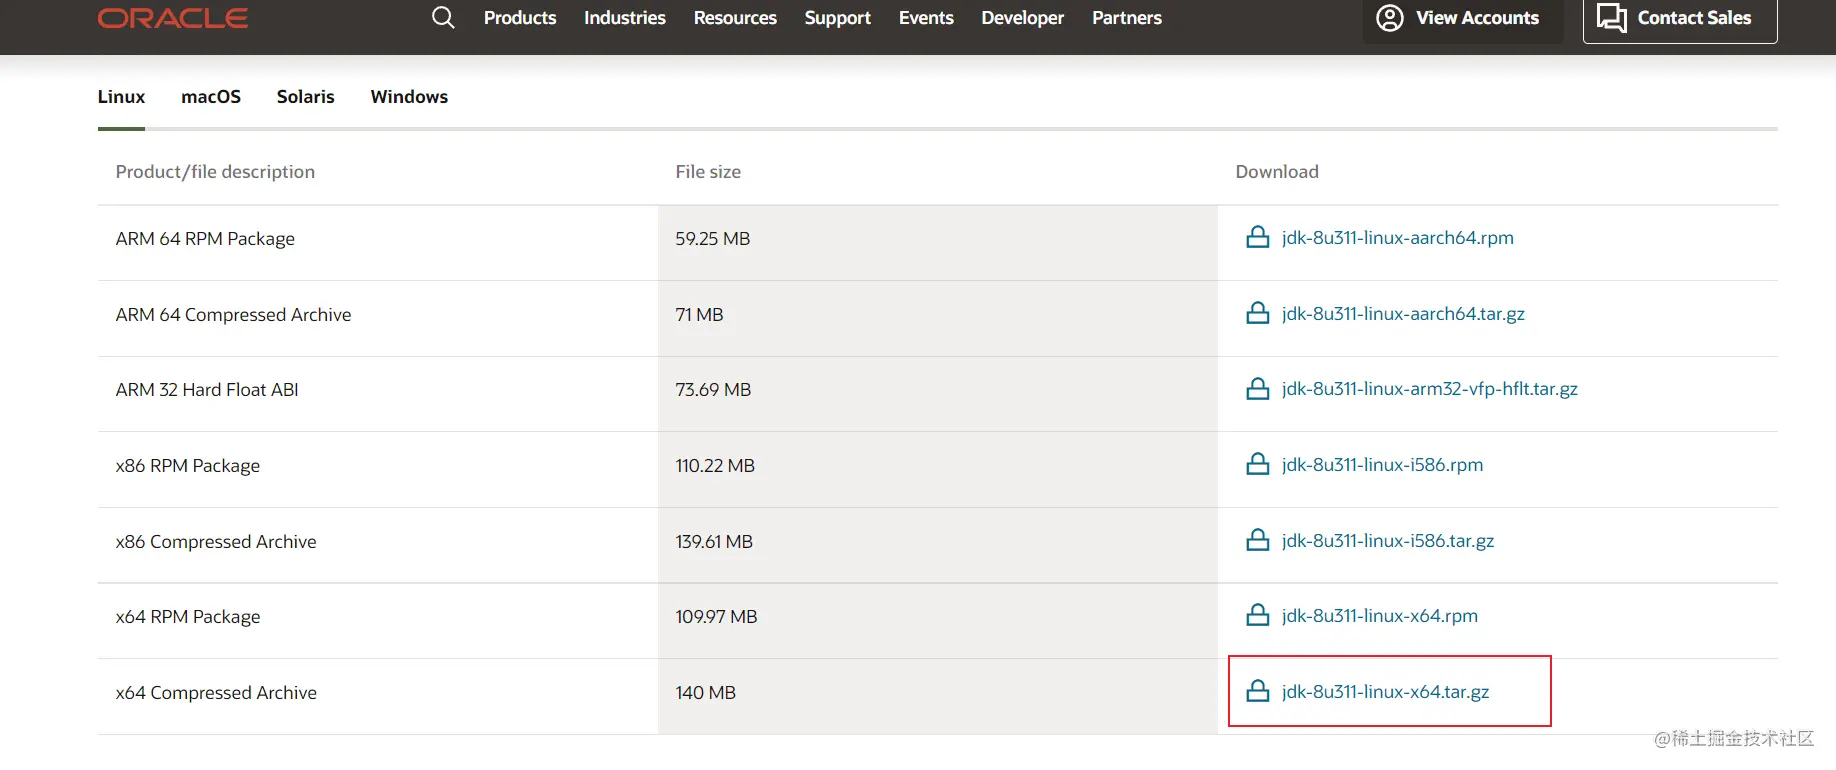This screenshot has width=1836, height=770.
Task: Open the Developer menu
Action: [1023, 18]
